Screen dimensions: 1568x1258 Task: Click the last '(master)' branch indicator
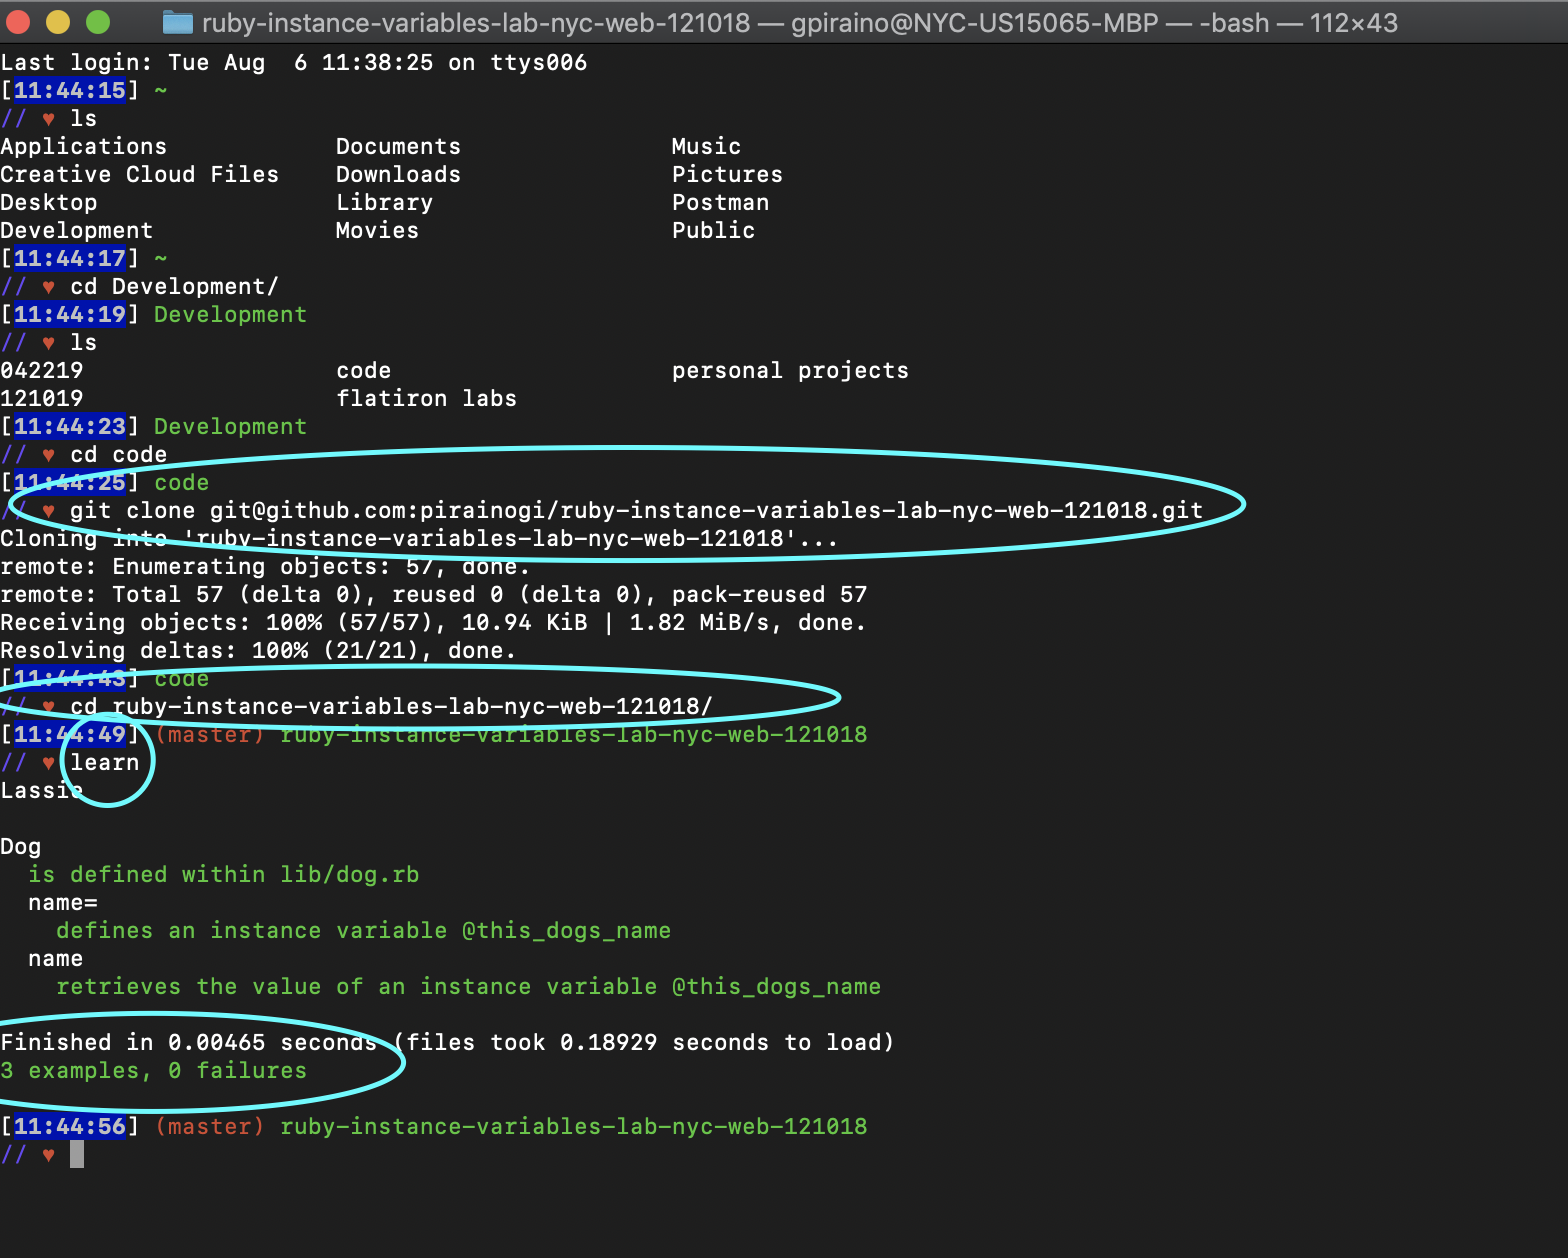click(210, 1126)
